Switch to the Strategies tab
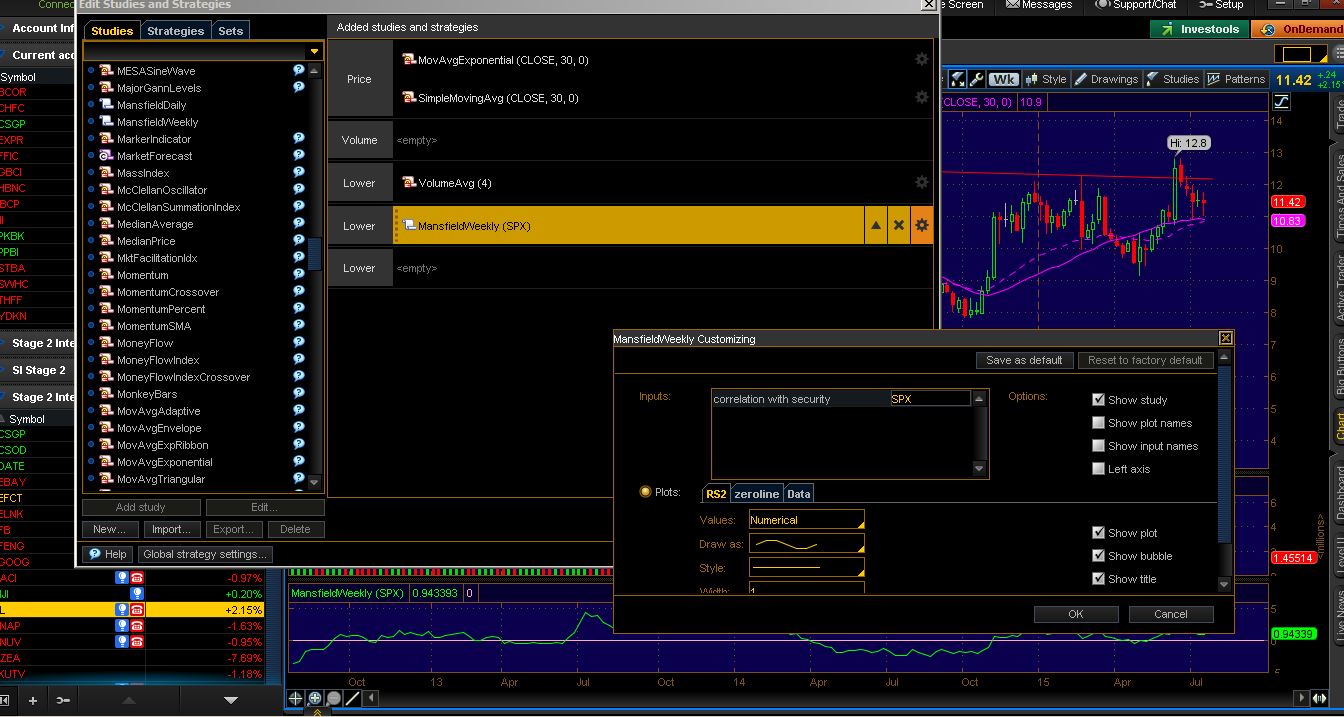 pos(175,31)
